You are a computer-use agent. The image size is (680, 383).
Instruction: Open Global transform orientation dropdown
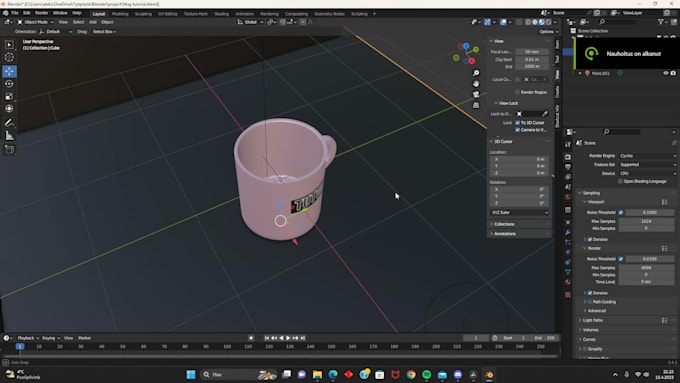click(250, 22)
